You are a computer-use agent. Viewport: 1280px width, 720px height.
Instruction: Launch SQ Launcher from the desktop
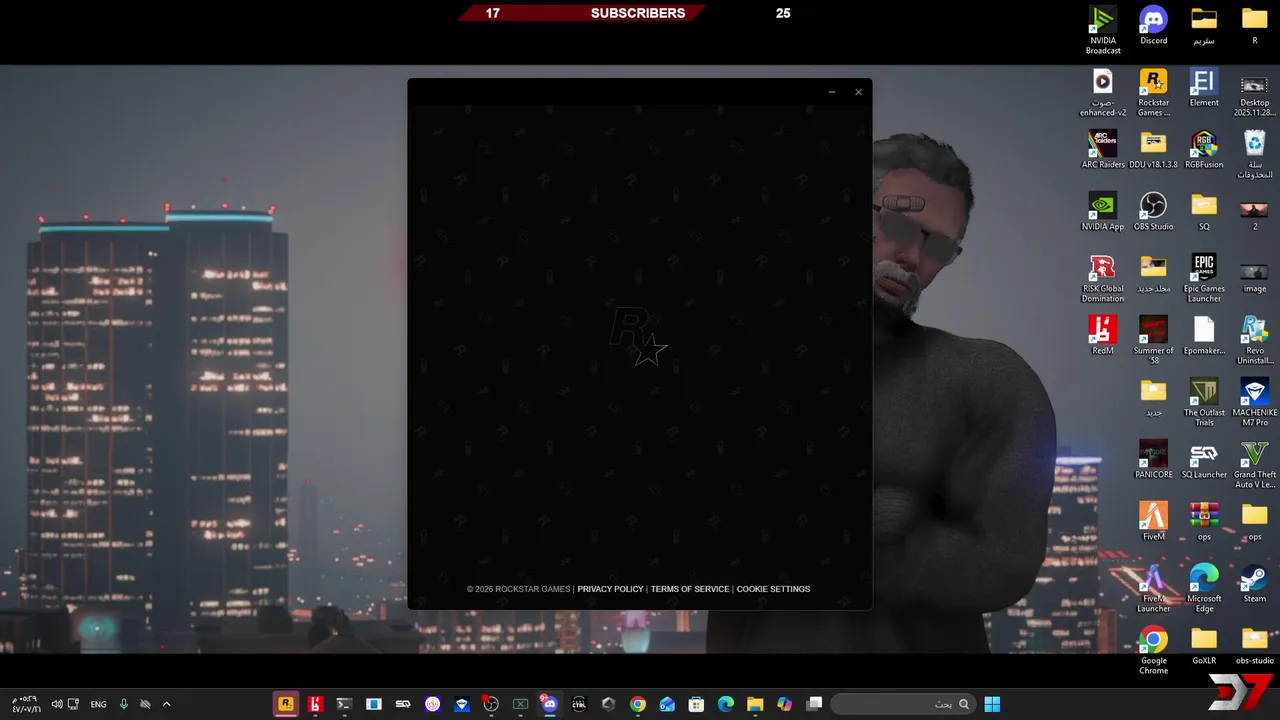tap(1204, 460)
